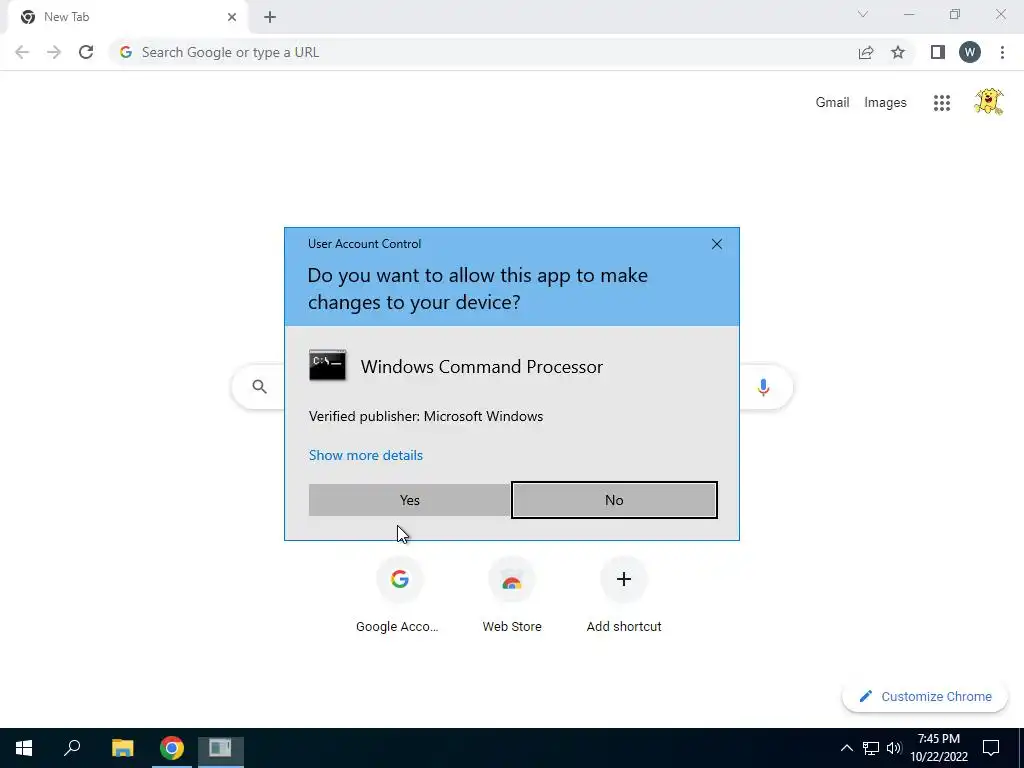Start voice search with microphone icon
Screen dimensions: 1024x768
pos(763,387)
